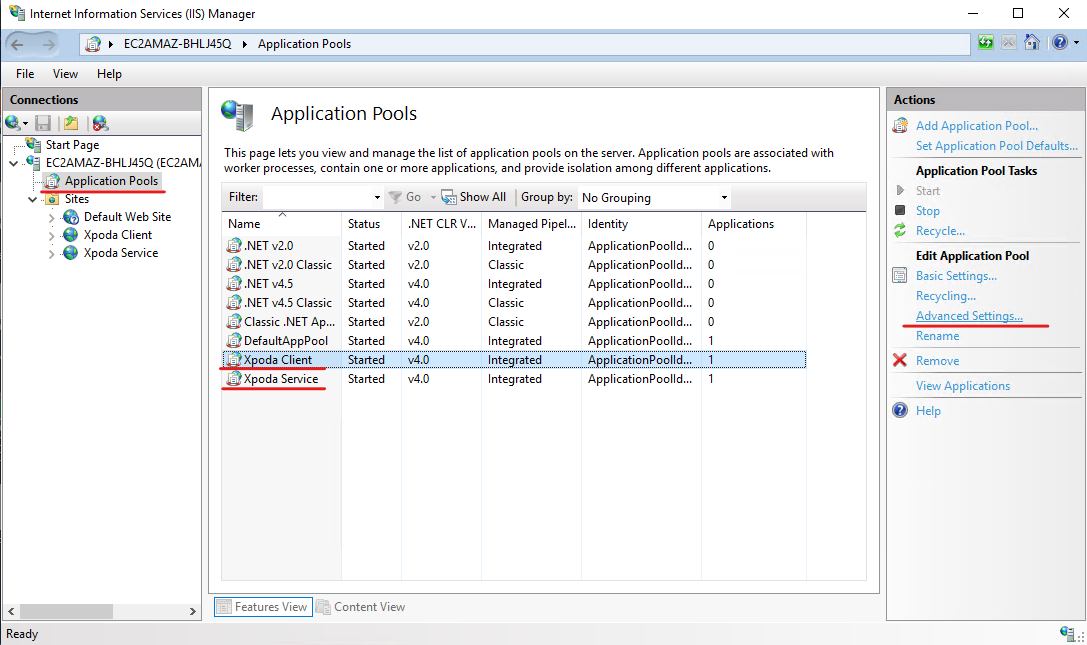The width and height of the screenshot is (1087, 645).
Task: Expand the Xpoda Client site node
Action: (x=51, y=236)
